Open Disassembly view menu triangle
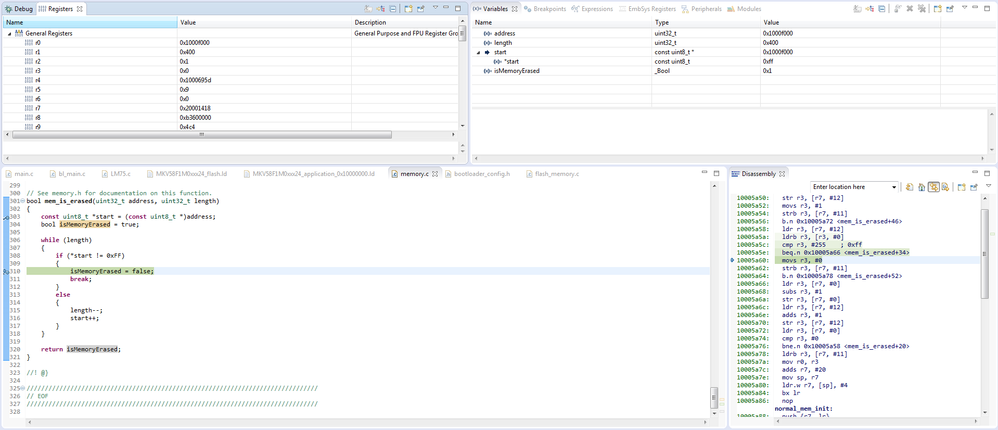Image resolution: width=998 pixels, height=430 pixels. click(x=988, y=186)
